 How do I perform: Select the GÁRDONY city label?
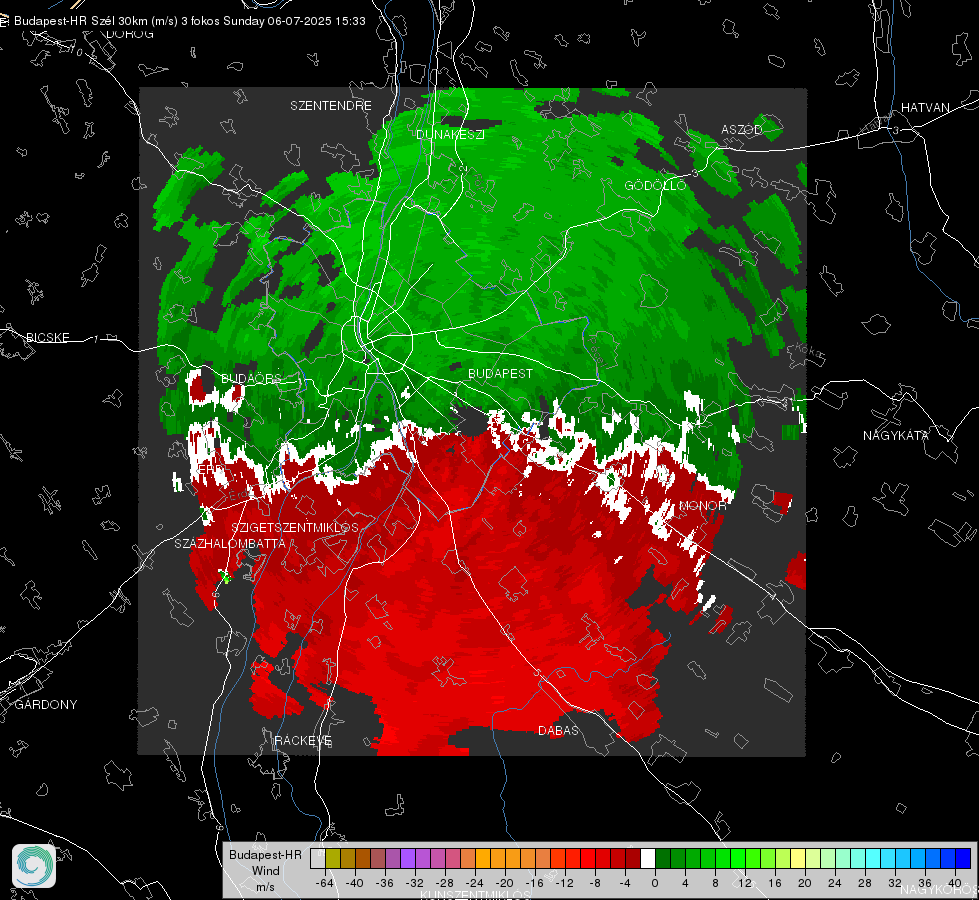[x=46, y=705]
